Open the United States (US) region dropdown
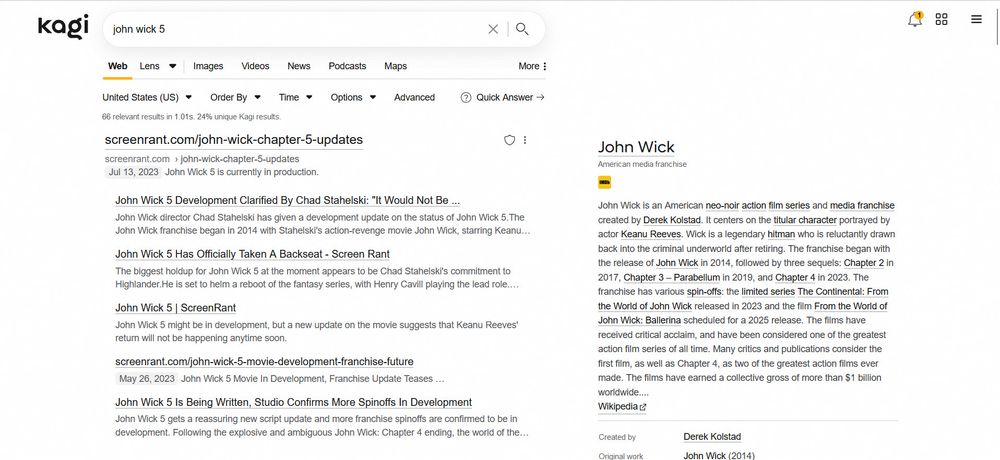1000x460 pixels. tap(147, 98)
